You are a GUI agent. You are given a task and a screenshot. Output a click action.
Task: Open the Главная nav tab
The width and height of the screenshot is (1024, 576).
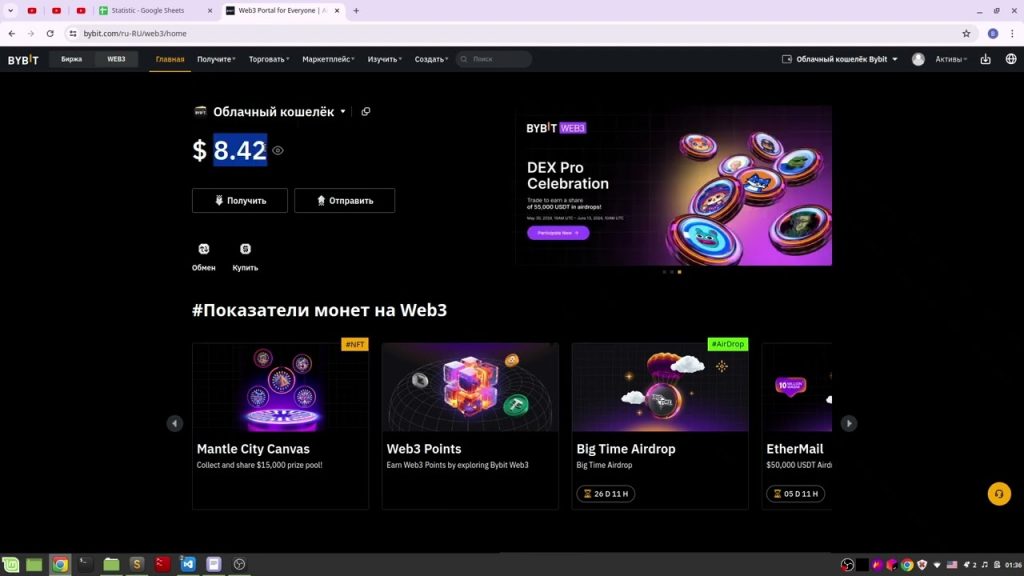tap(170, 59)
